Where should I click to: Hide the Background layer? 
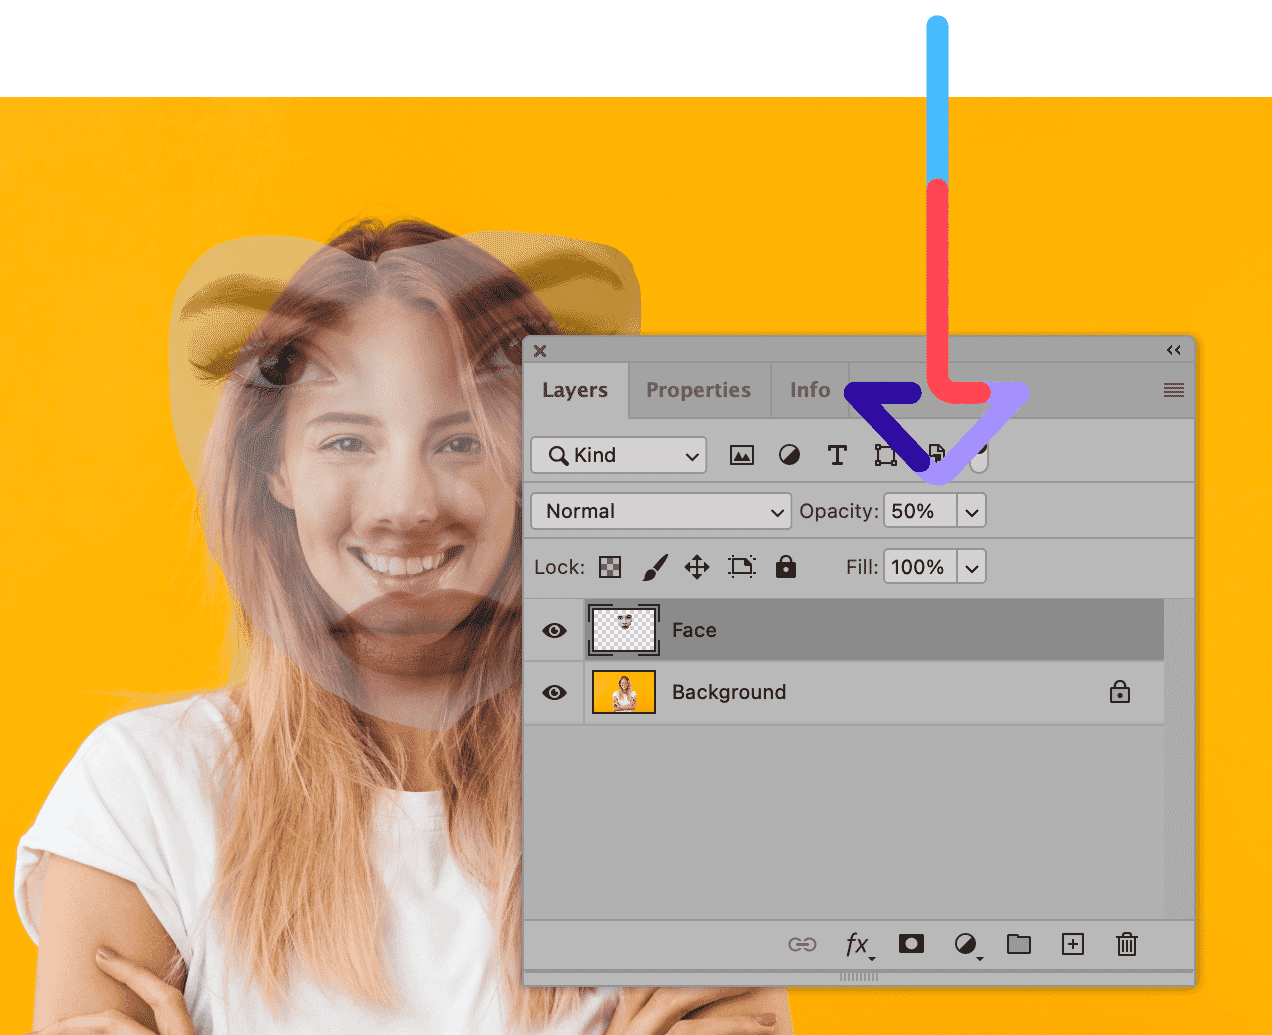pos(554,692)
